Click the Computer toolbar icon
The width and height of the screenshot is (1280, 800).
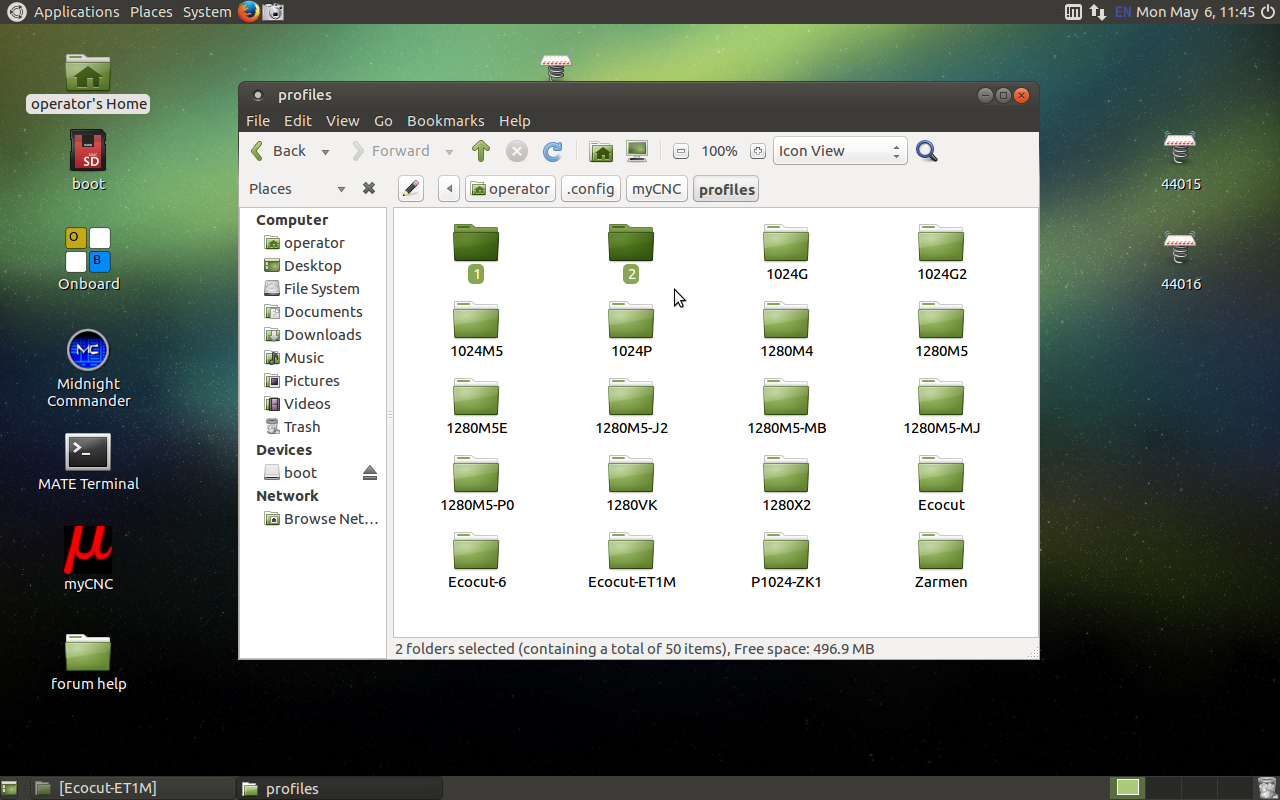click(x=637, y=151)
